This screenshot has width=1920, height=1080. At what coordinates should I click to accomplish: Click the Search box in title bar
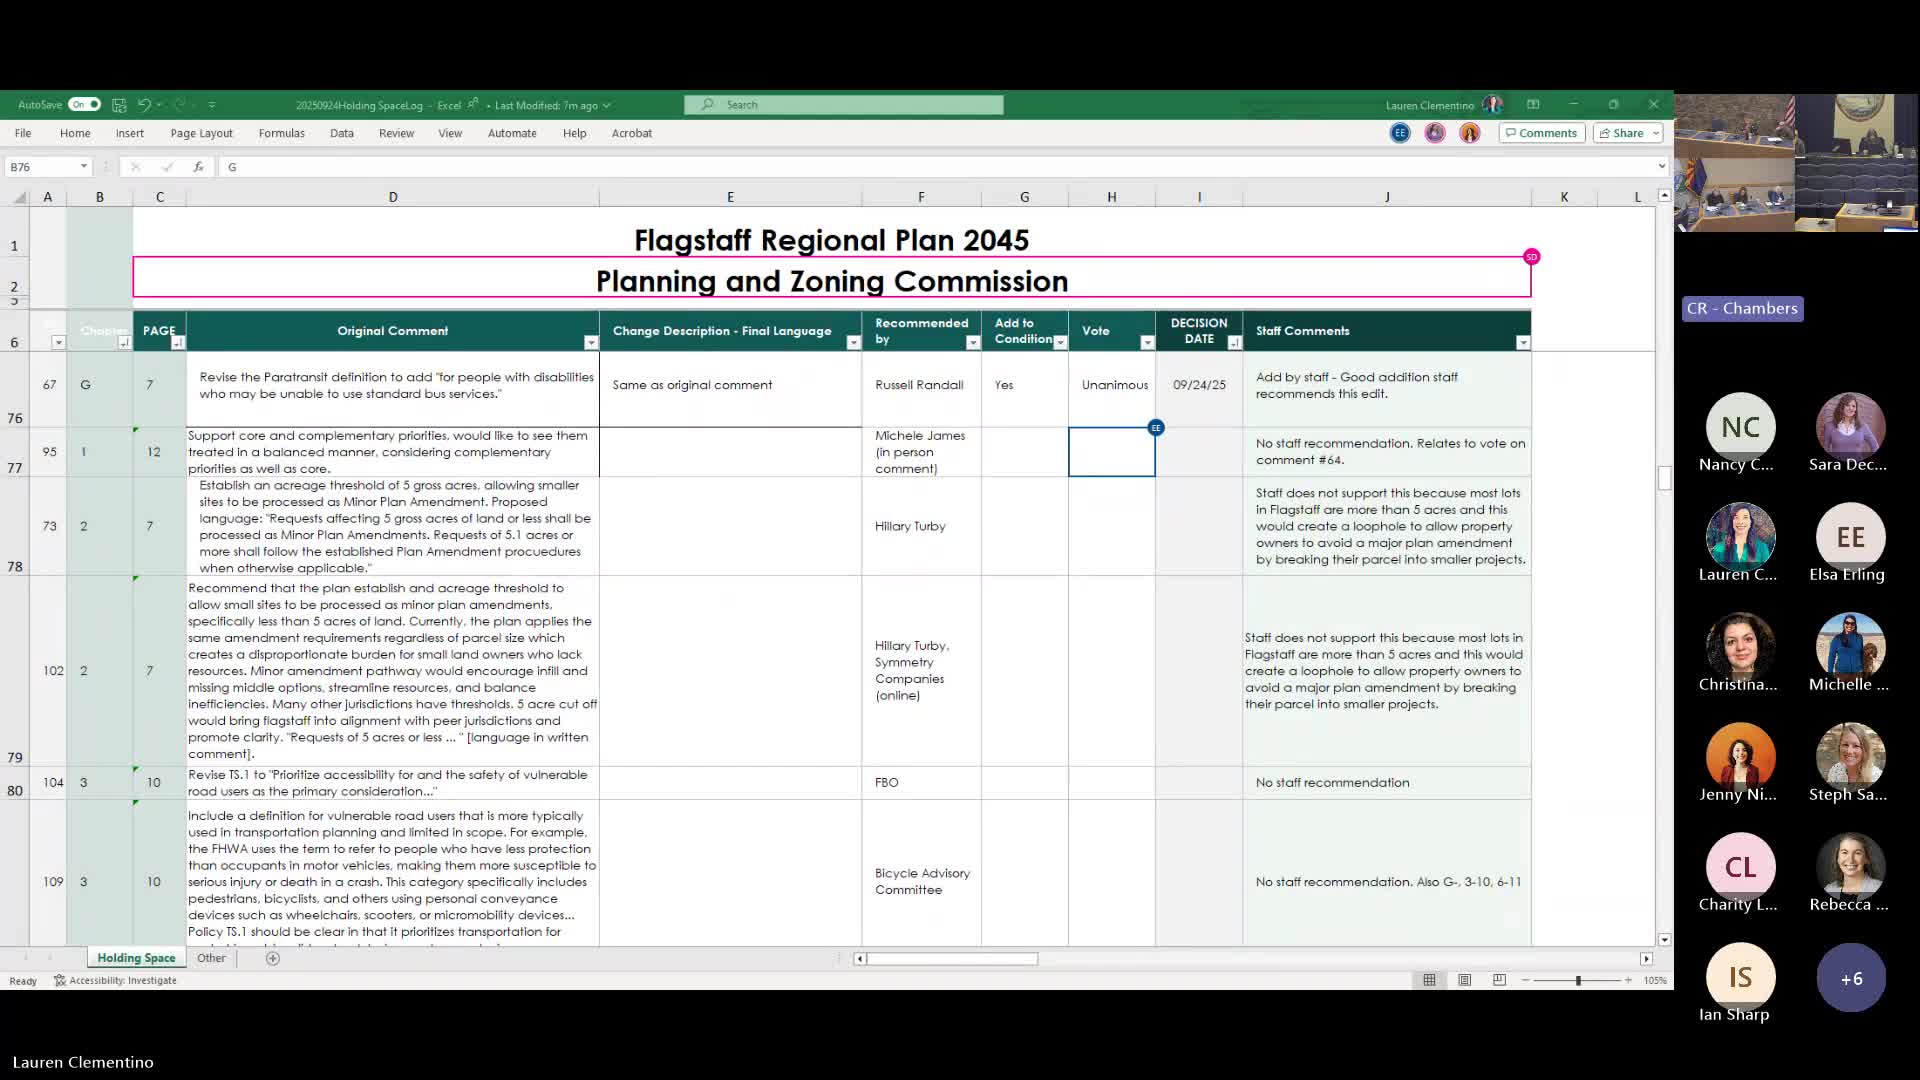coord(843,105)
